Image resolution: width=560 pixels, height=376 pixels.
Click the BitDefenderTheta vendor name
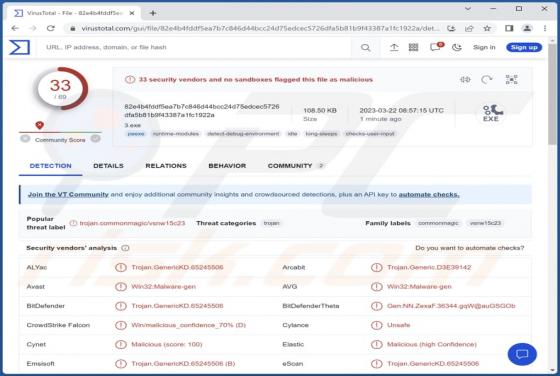[x=311, y=306]
